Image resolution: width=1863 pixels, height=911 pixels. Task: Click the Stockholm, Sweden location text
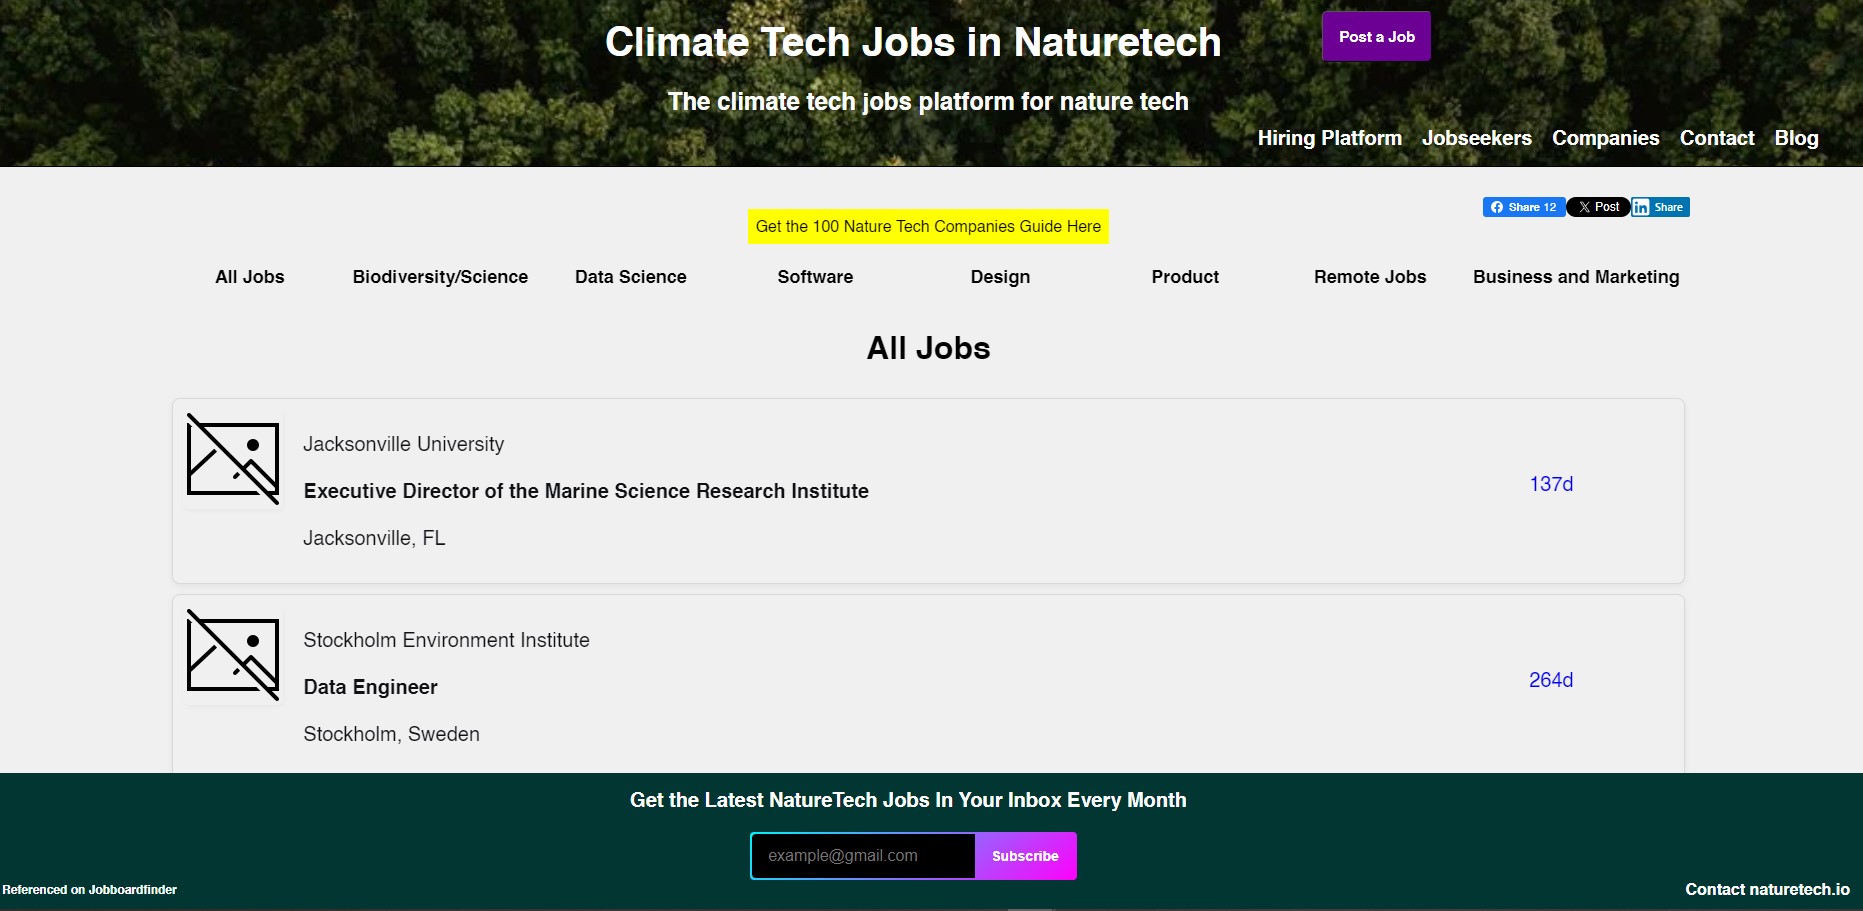[391, 734]
